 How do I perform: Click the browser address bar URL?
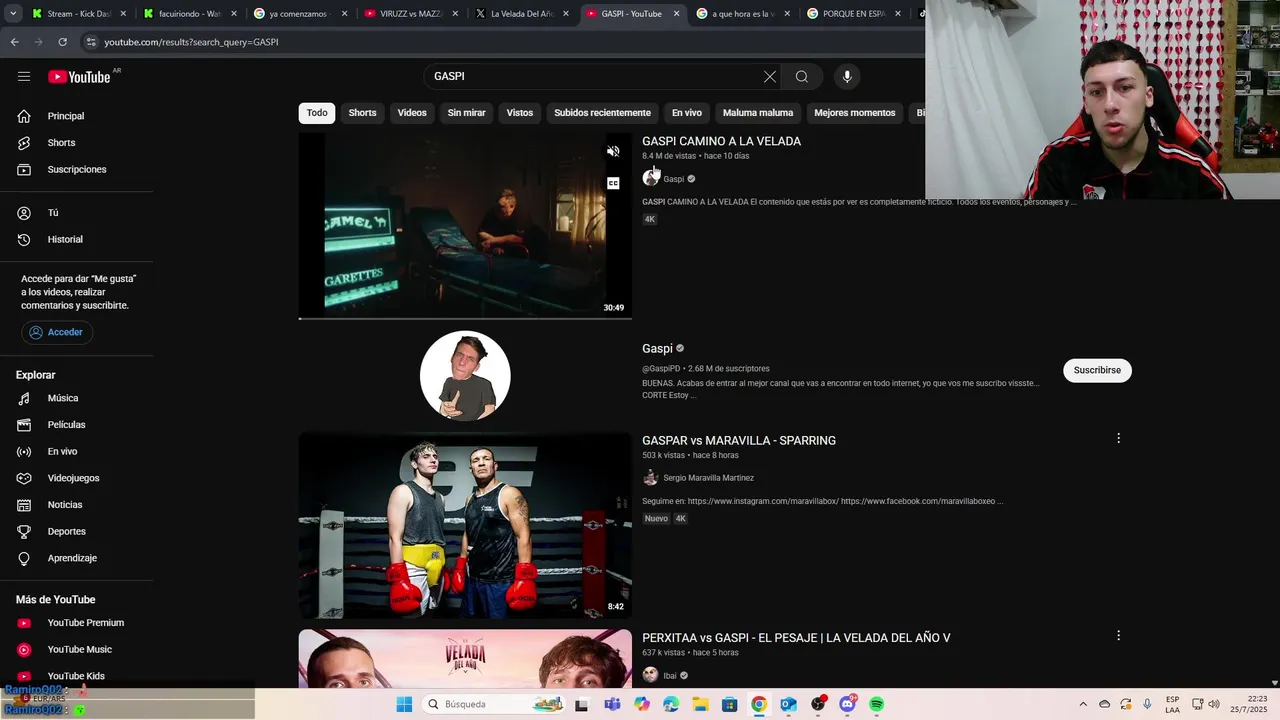(191, 42)
